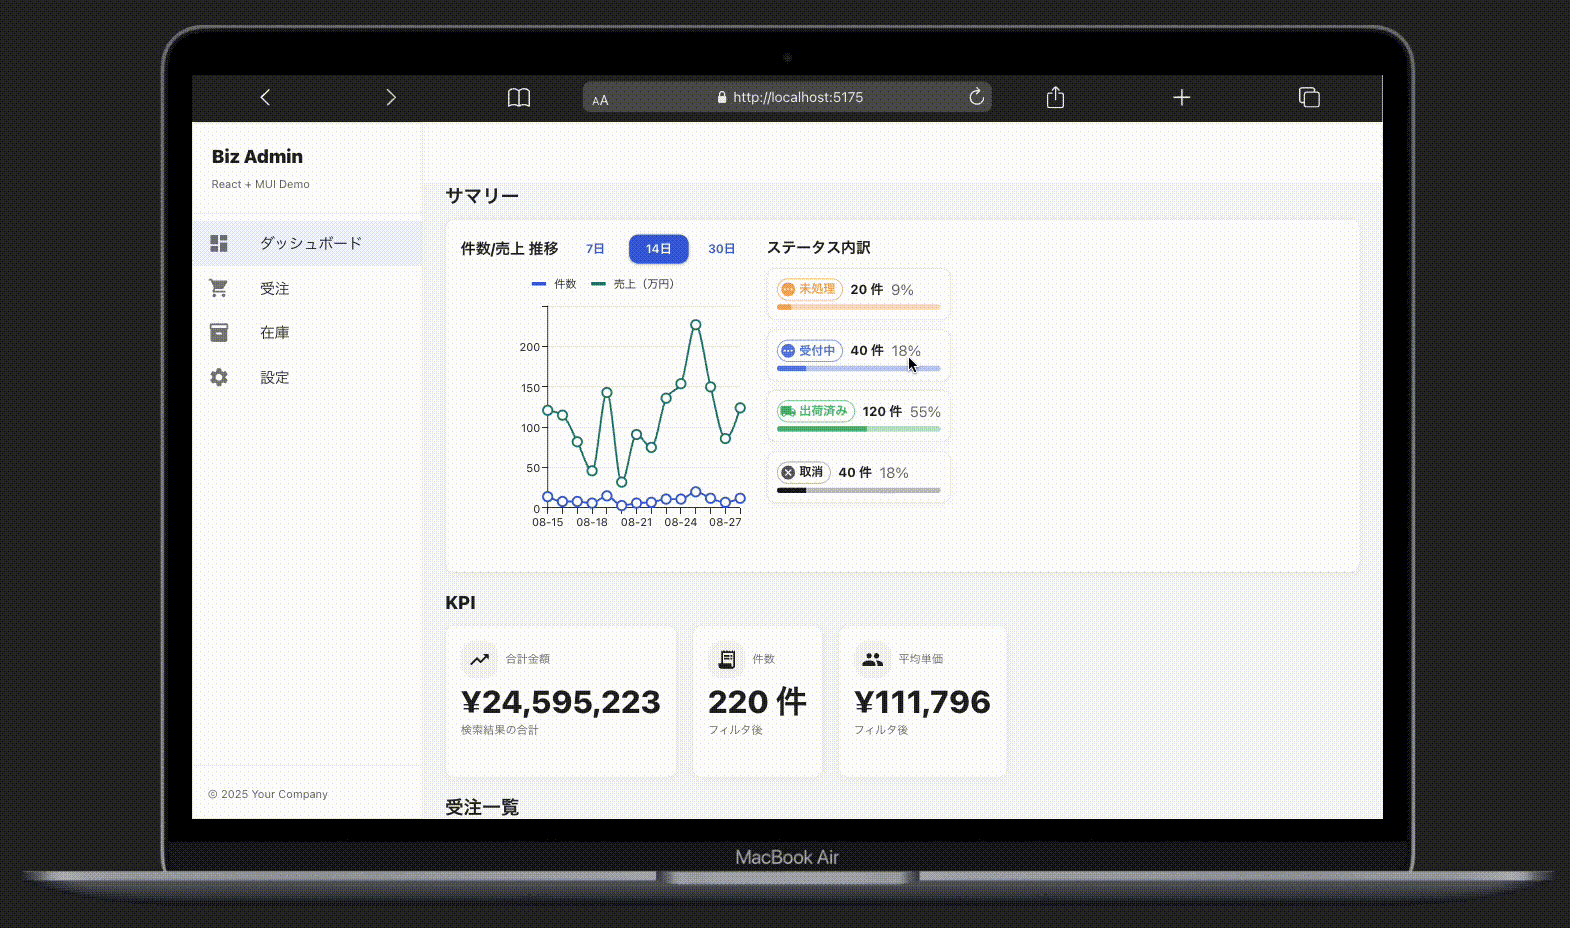Click the dashboard grid icon in sidebar
Screen dimensions: 1570x928
219,243
